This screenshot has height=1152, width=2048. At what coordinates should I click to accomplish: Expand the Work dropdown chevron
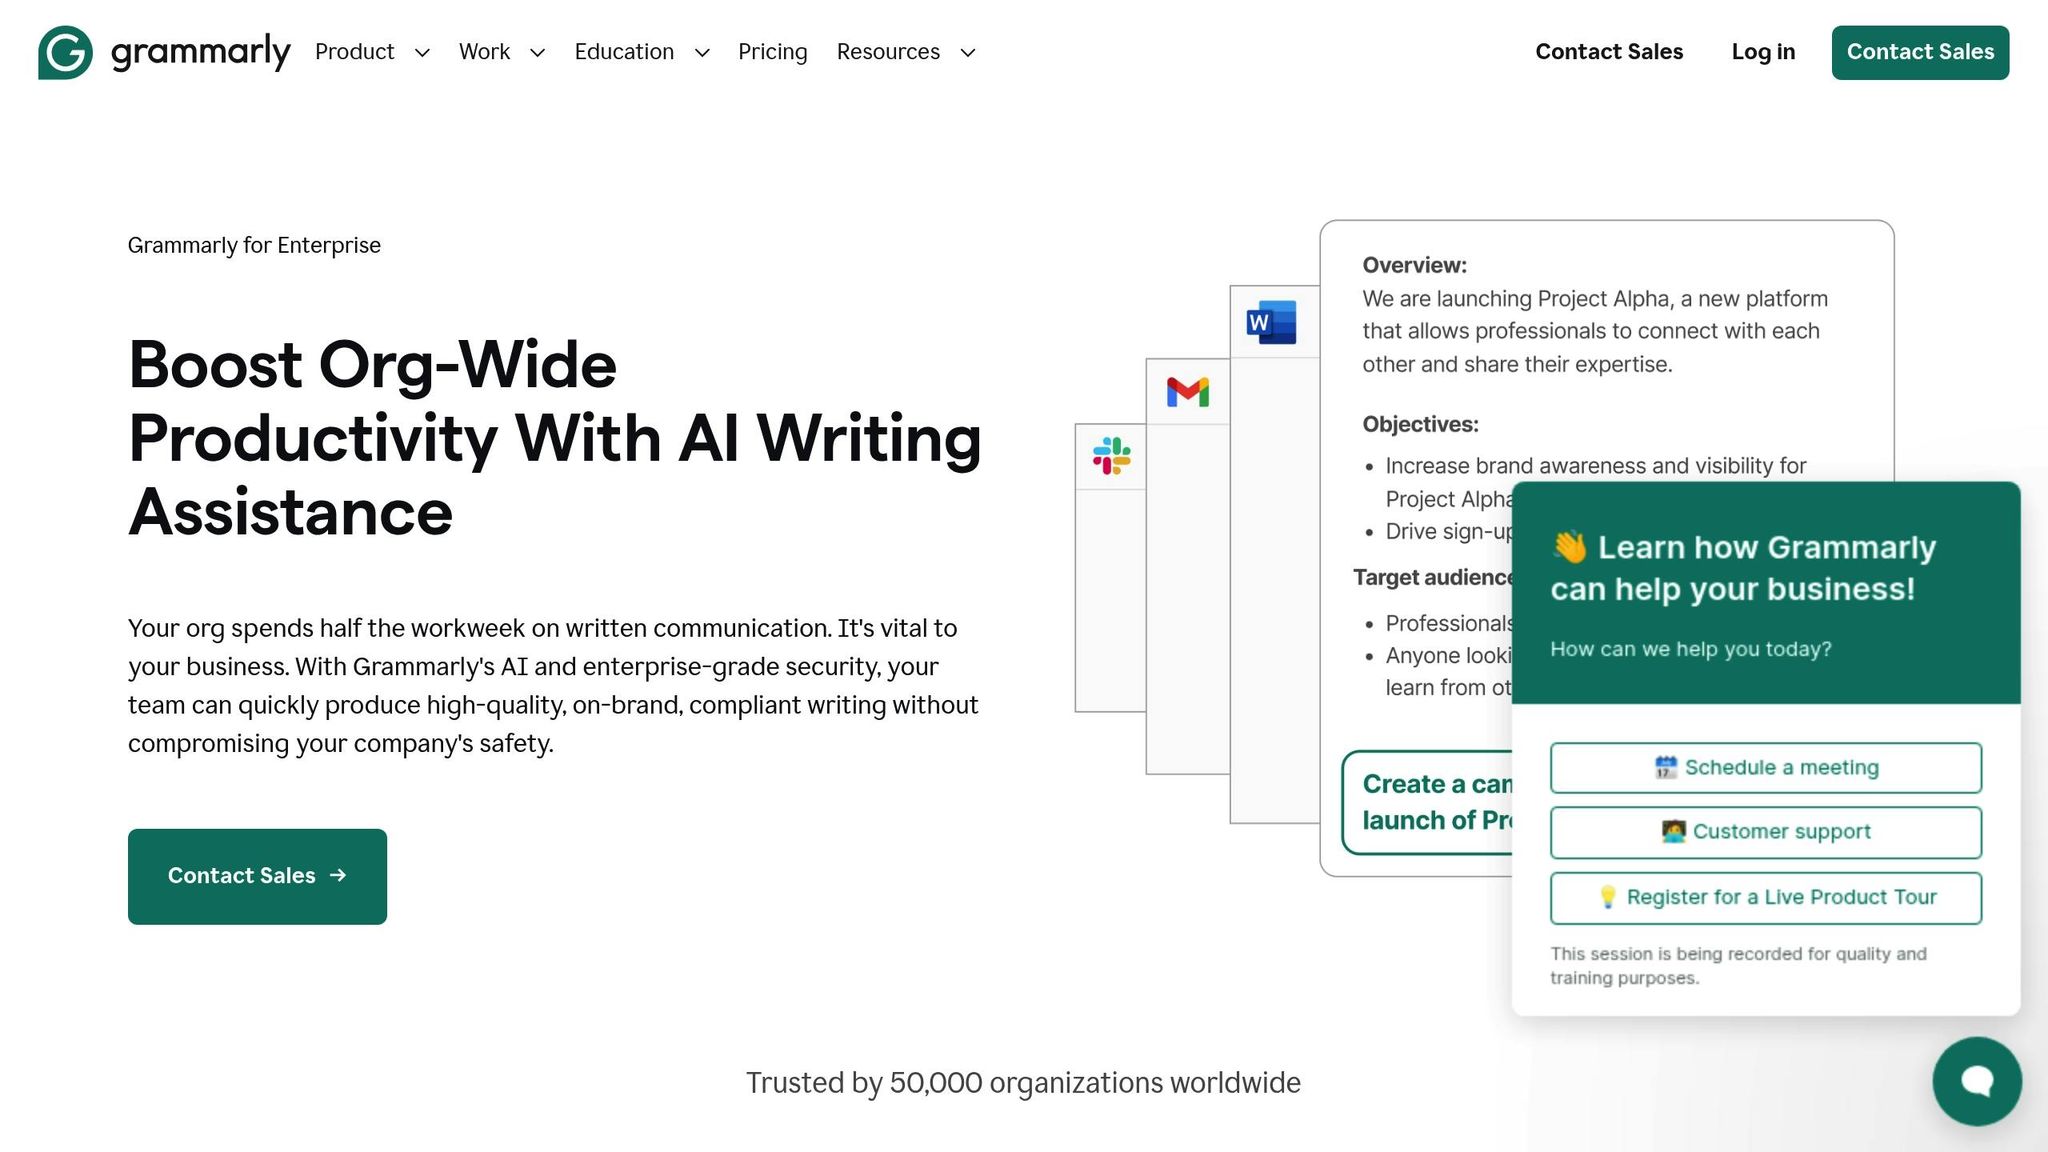pos(537,53)
